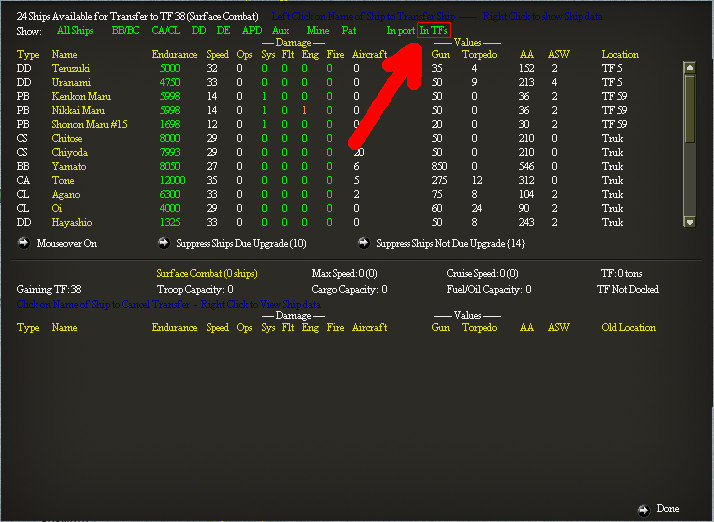Click upper Type column header
The image size is (714, 522).
28,55
